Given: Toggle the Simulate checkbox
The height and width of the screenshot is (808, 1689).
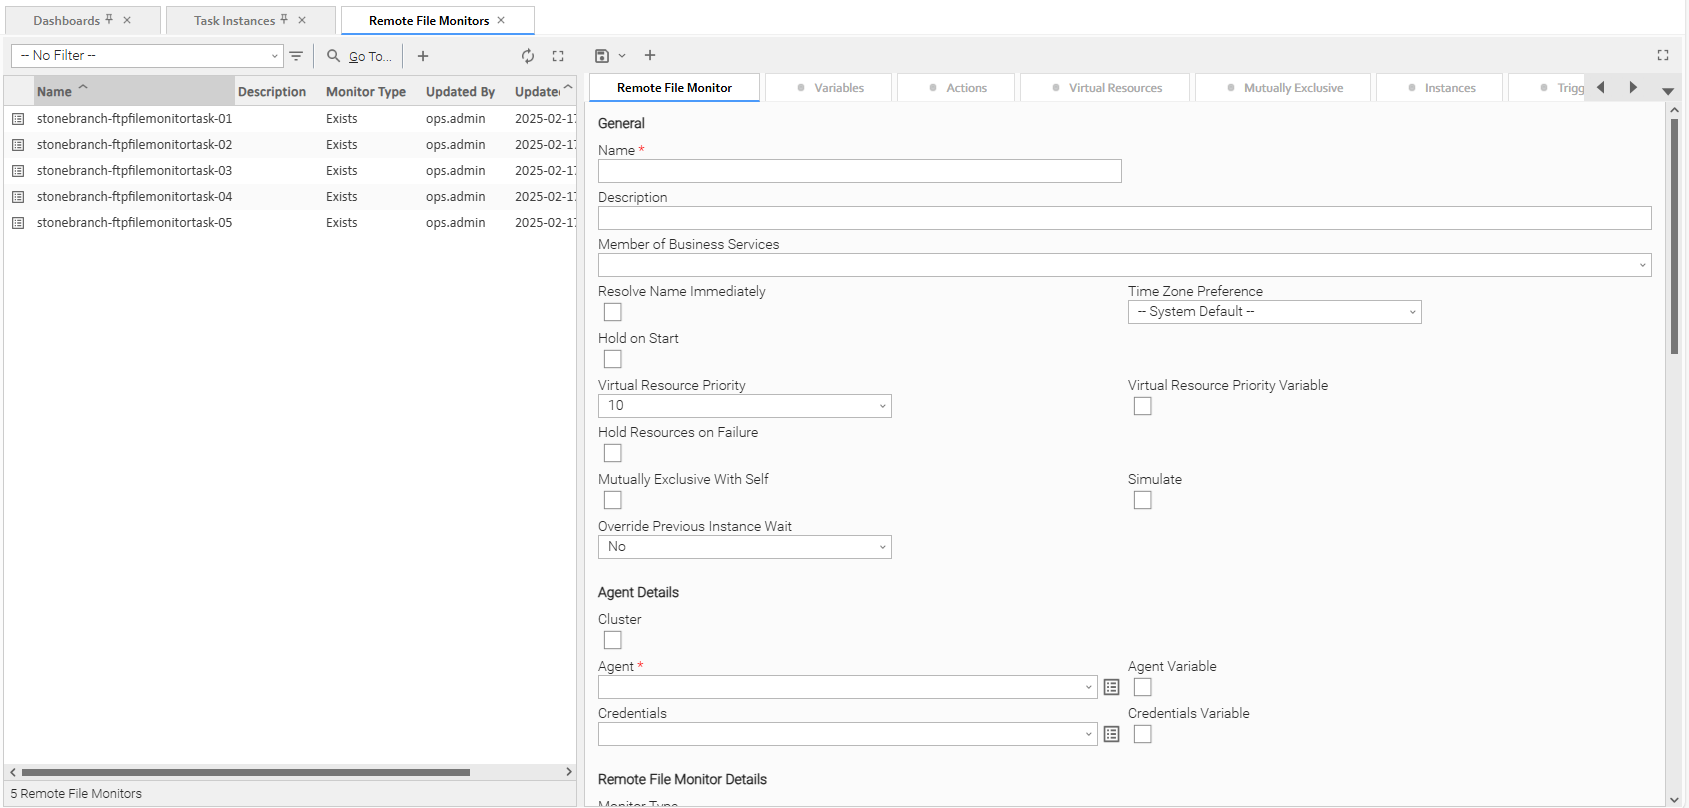Looking at the screenshot, I should (x=1142, y=500).
